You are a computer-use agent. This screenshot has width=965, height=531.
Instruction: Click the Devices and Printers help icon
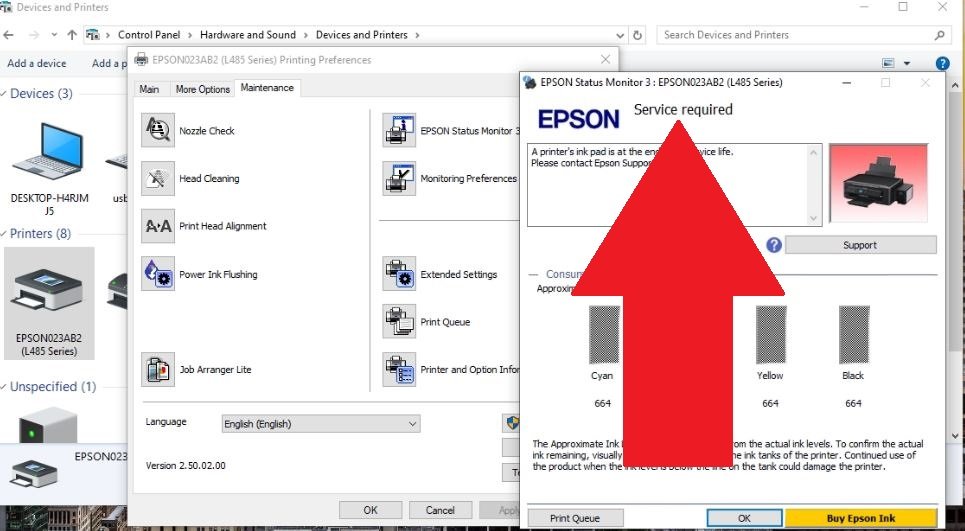[x=942, y=63]
